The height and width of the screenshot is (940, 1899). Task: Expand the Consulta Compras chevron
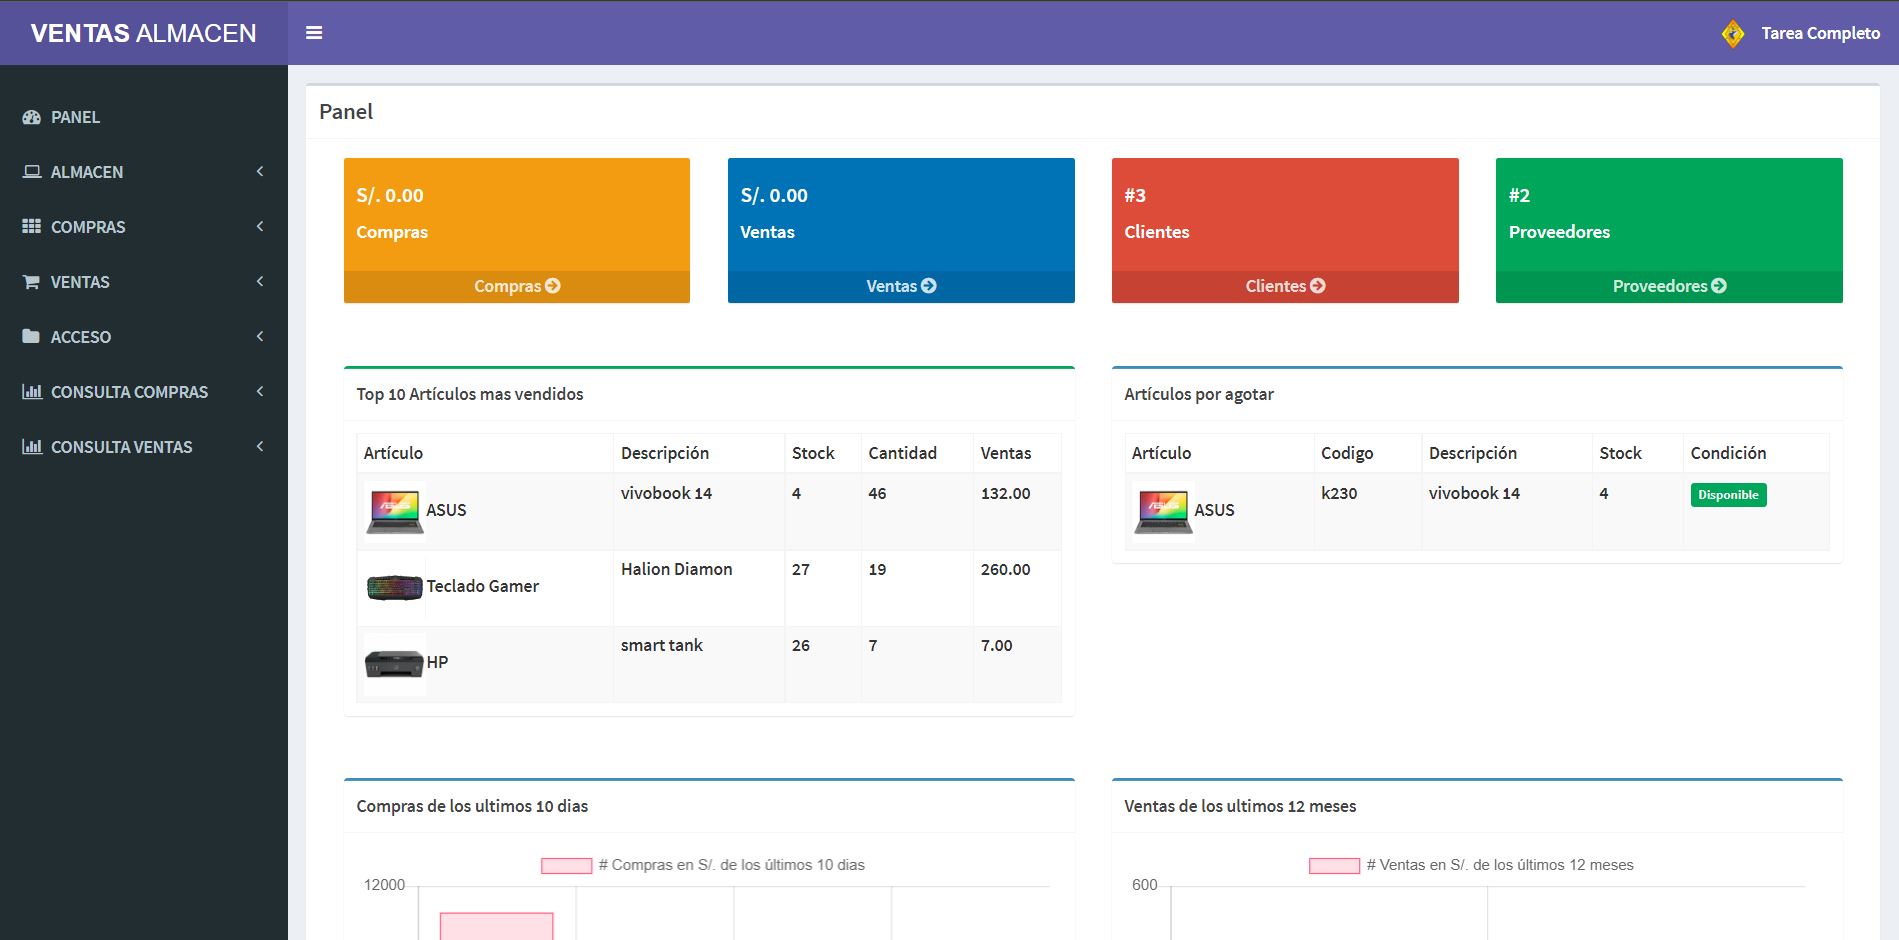coord(260,392)
